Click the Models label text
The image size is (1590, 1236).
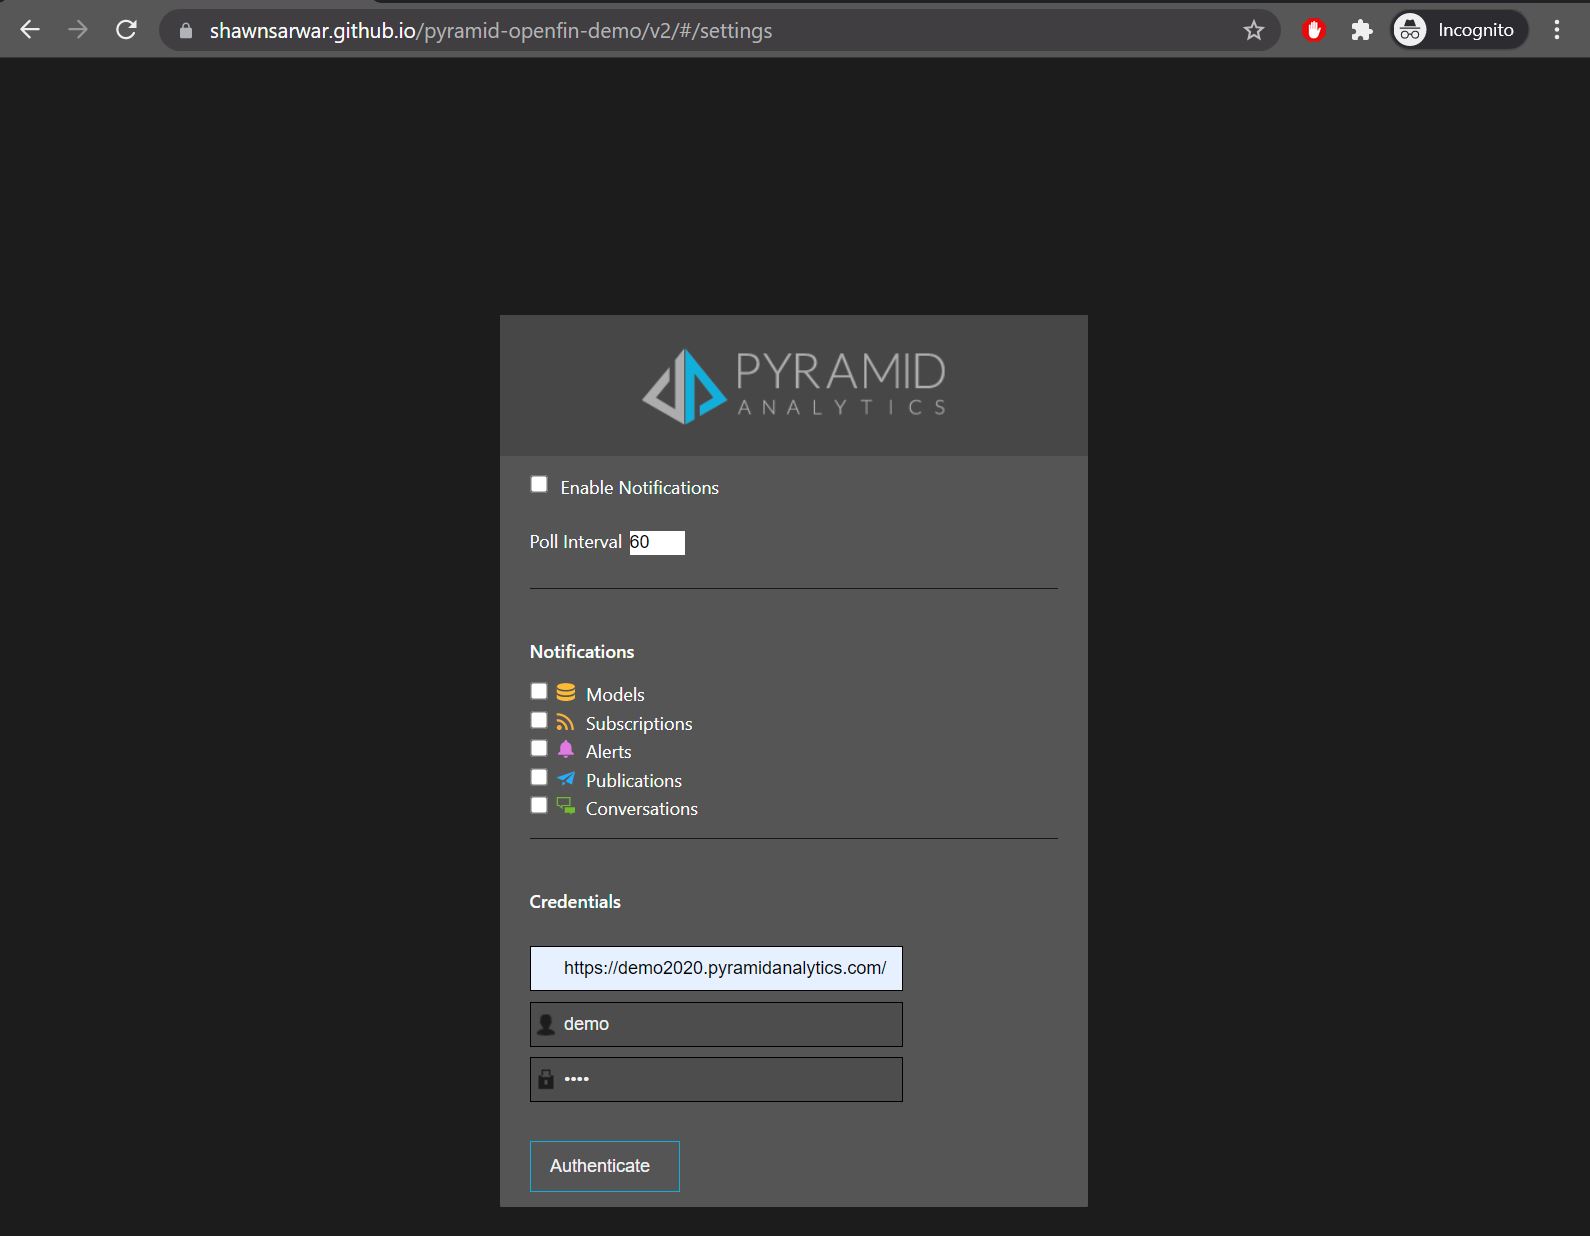point(615,695)
